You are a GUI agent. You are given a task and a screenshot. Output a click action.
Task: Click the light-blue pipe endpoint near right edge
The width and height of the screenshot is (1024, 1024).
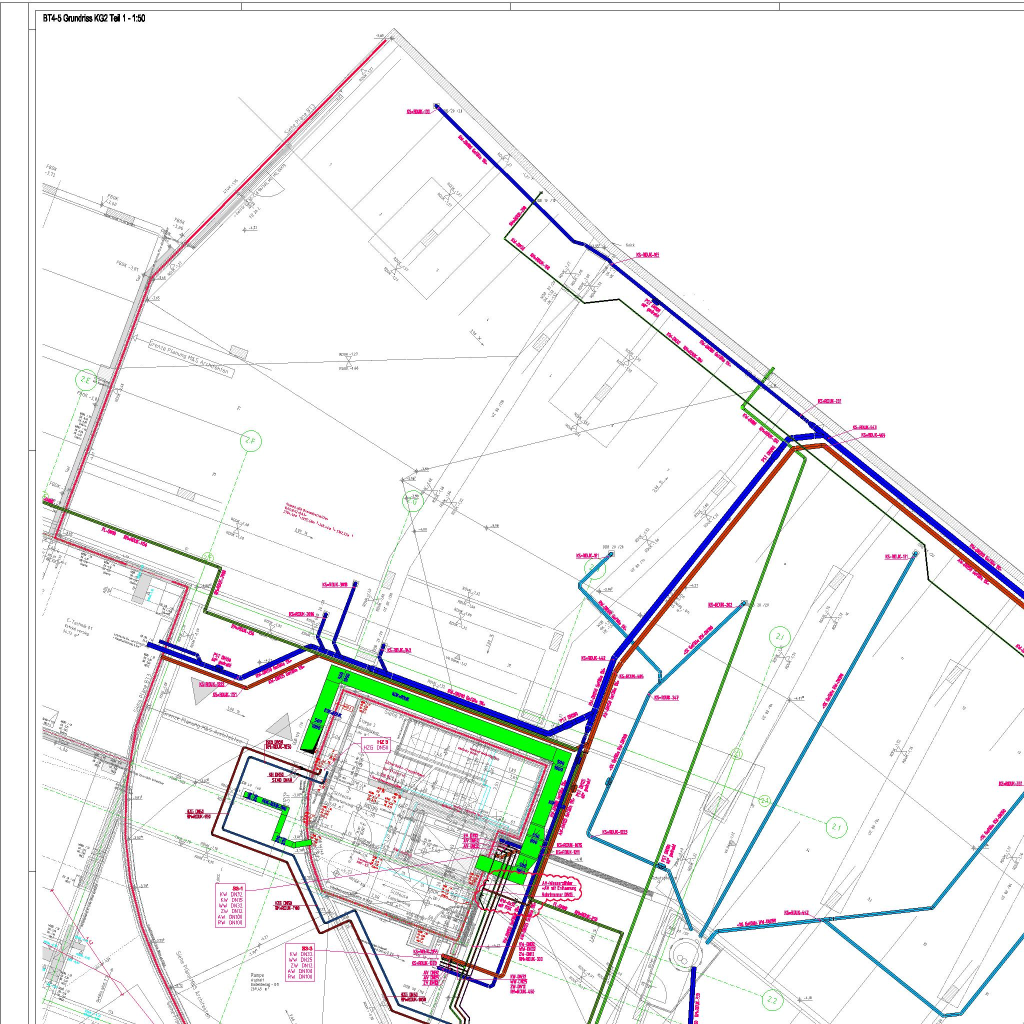913,555
